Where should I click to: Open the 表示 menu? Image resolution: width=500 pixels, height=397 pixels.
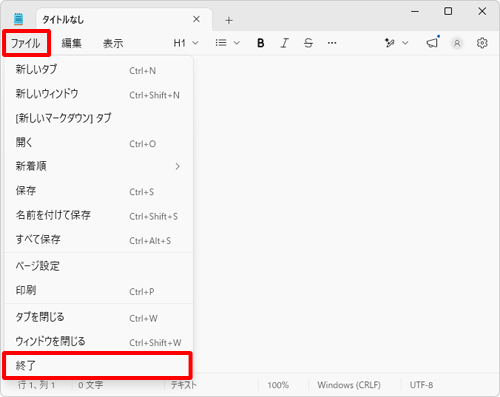coord(113,43)
